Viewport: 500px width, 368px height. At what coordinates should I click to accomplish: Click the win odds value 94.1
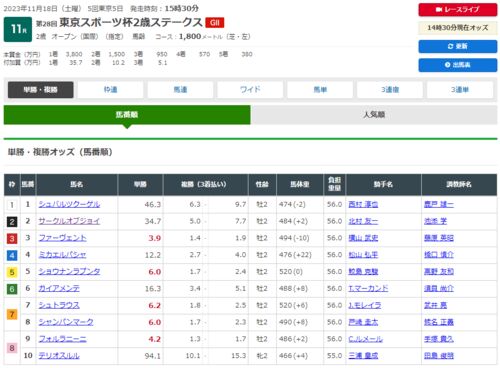click(x=153, y=356)
